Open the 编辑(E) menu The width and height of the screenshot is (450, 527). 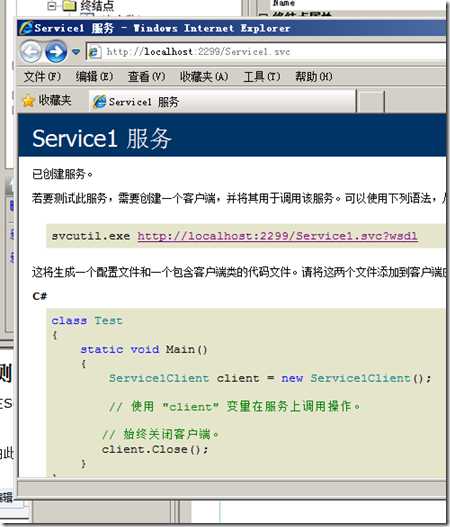(x=94, y=77)
